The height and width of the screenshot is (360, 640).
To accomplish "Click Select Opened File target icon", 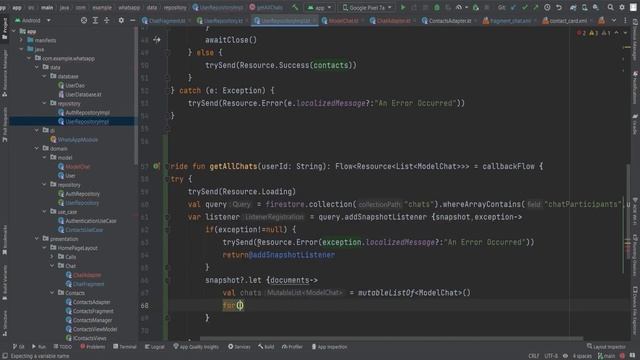I will point(84,20).
